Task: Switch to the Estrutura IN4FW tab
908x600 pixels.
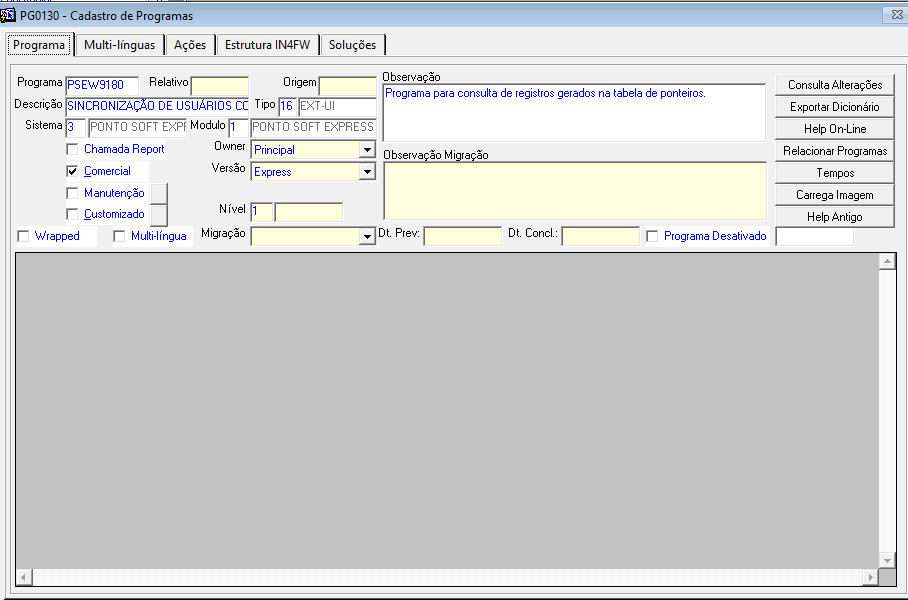Action: click(268, 45)
